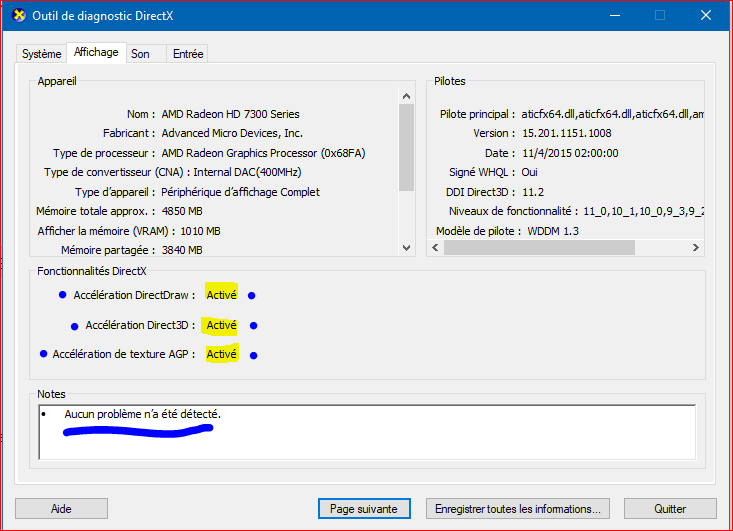The image size is (733, 531).
Task: Click the Aide button
Action: coord(61,509)
